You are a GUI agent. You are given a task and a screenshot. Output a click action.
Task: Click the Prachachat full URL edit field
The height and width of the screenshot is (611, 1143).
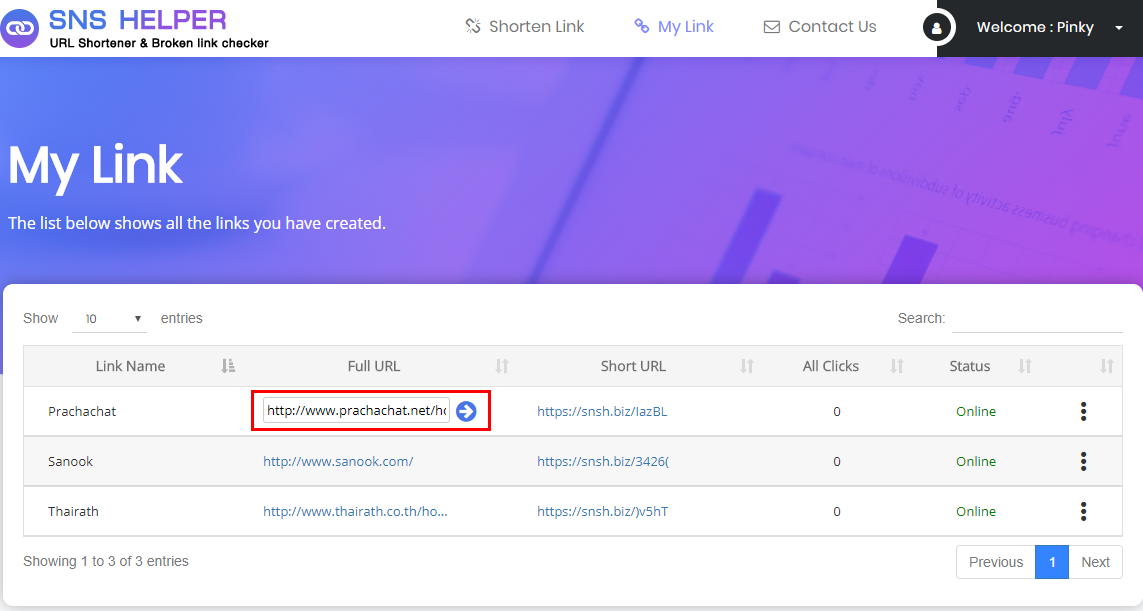click(x=356, y=410)
